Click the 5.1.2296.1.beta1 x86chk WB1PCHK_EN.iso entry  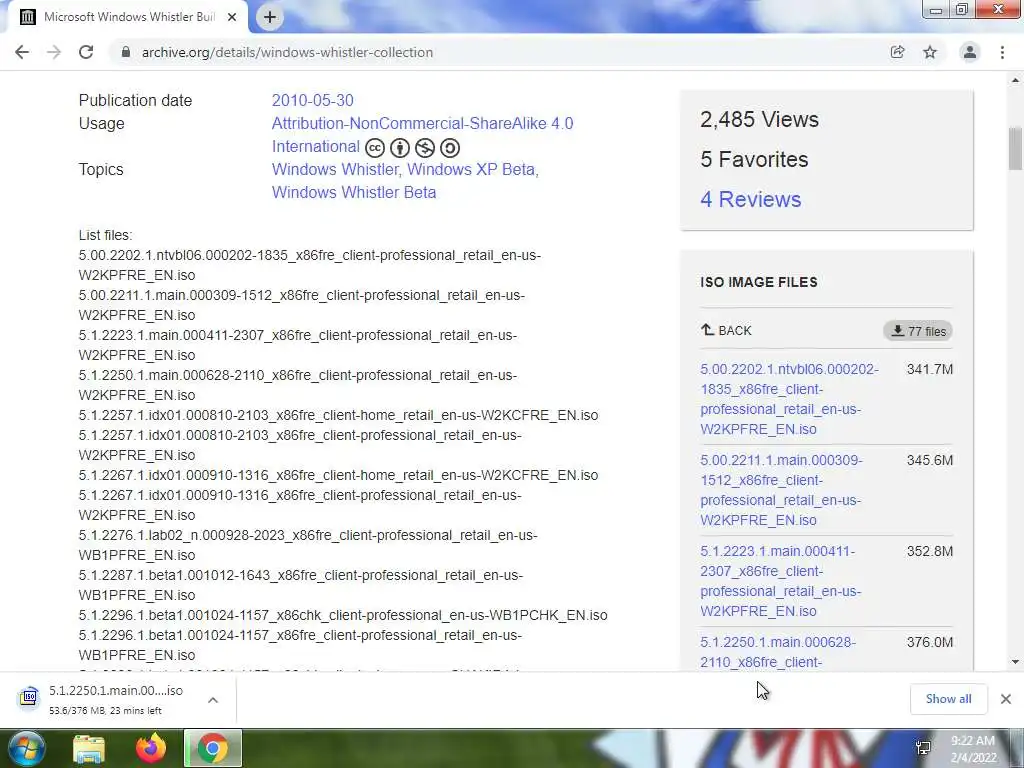tap(343, 615)
